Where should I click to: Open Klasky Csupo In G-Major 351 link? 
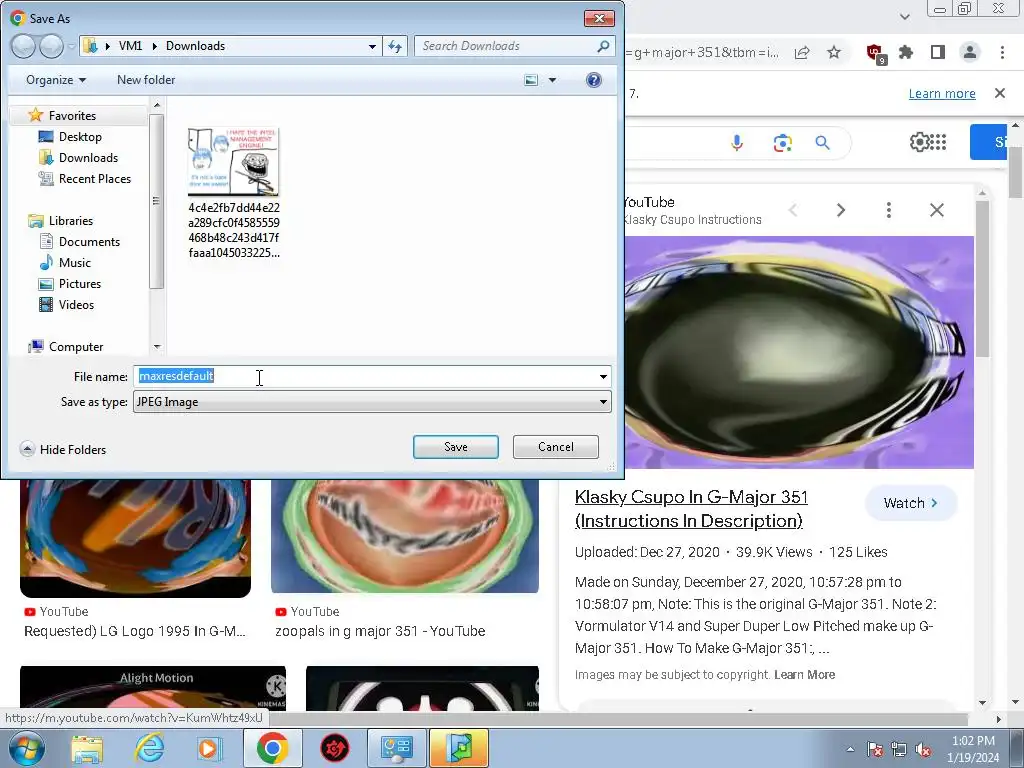pyautogui.click(x=691, y=509)
